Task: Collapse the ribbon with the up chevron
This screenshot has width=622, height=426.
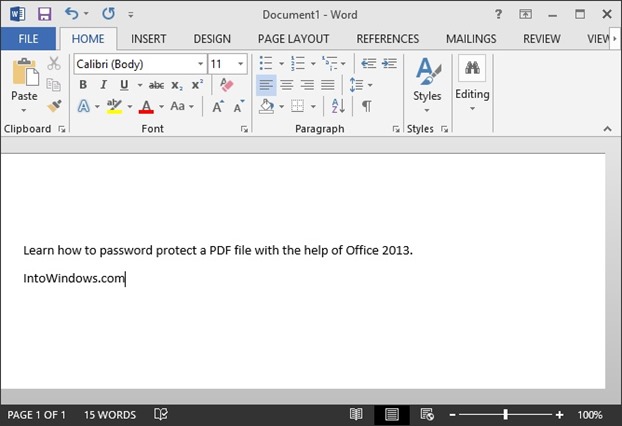Action: pyautogui.click(x=607, y=129)
